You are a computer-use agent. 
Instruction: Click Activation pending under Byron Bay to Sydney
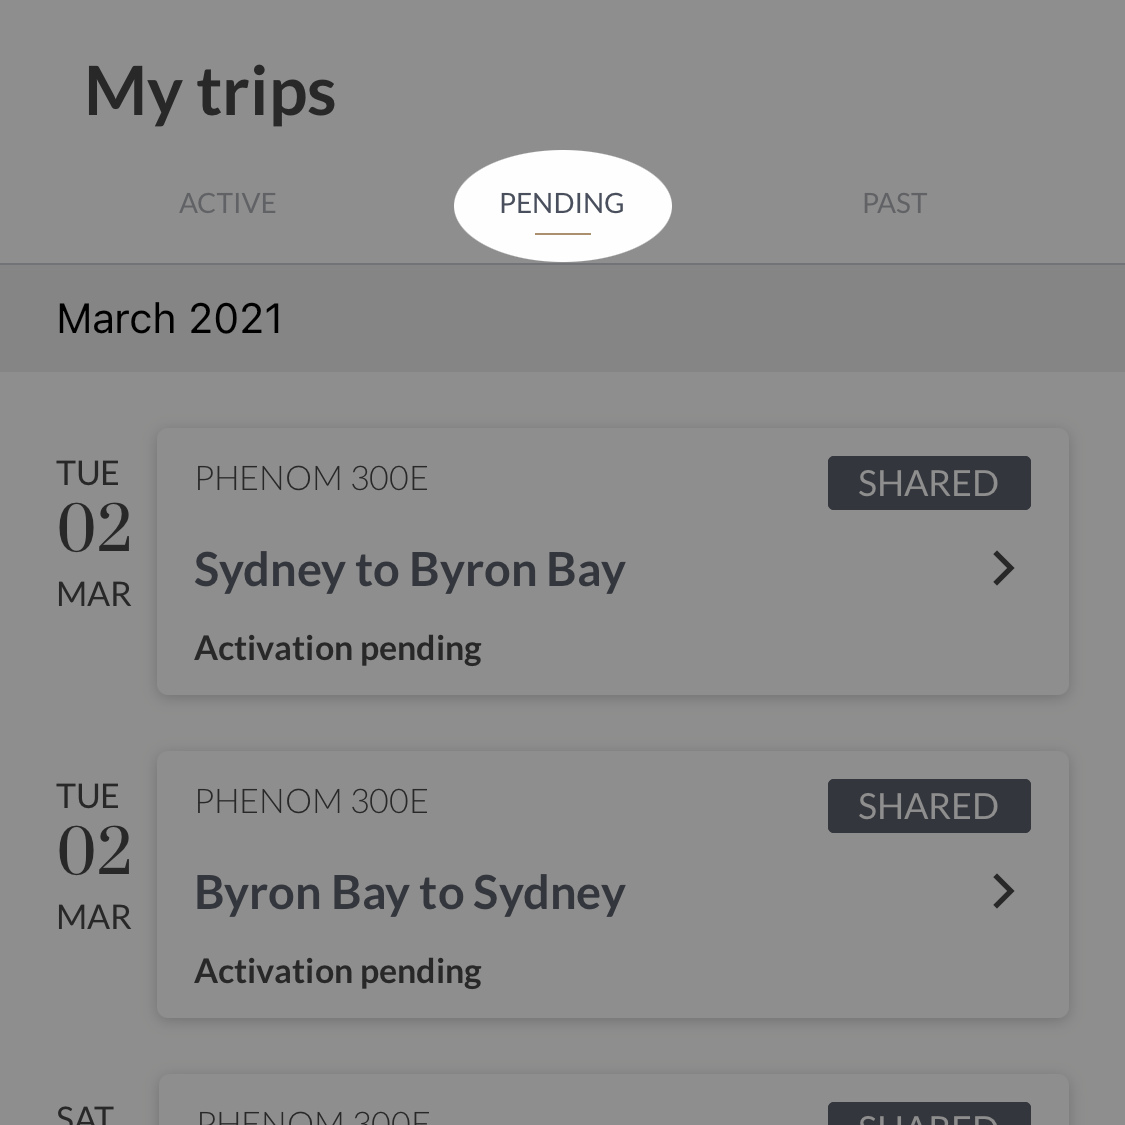click(x=337, y=972)
